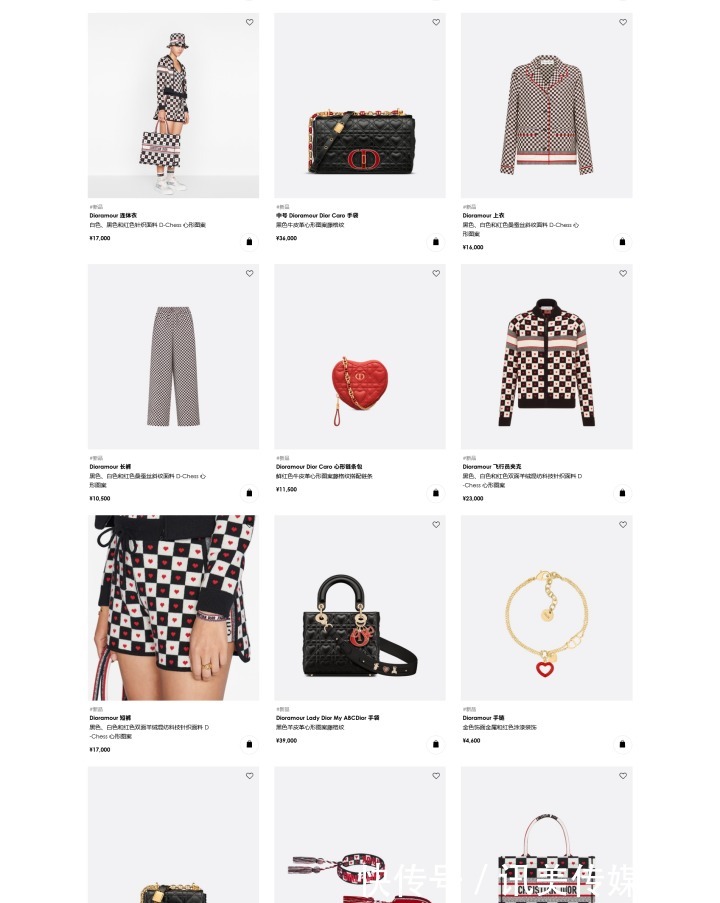The height and width of the screenshot is (903, 720).
Task: Add the Lady Dior My ABCDior bag to cart
Action: click(x=435, y=744)
